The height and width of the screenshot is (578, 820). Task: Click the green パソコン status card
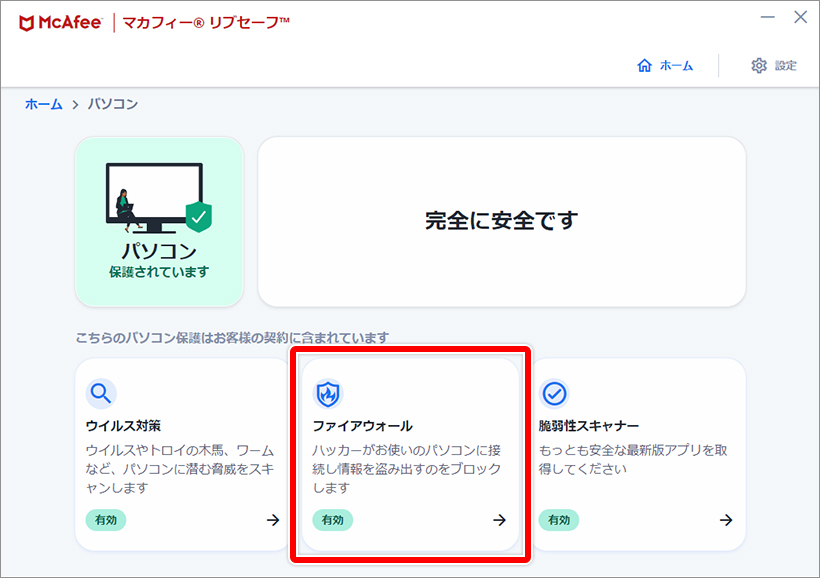[160, 220]
